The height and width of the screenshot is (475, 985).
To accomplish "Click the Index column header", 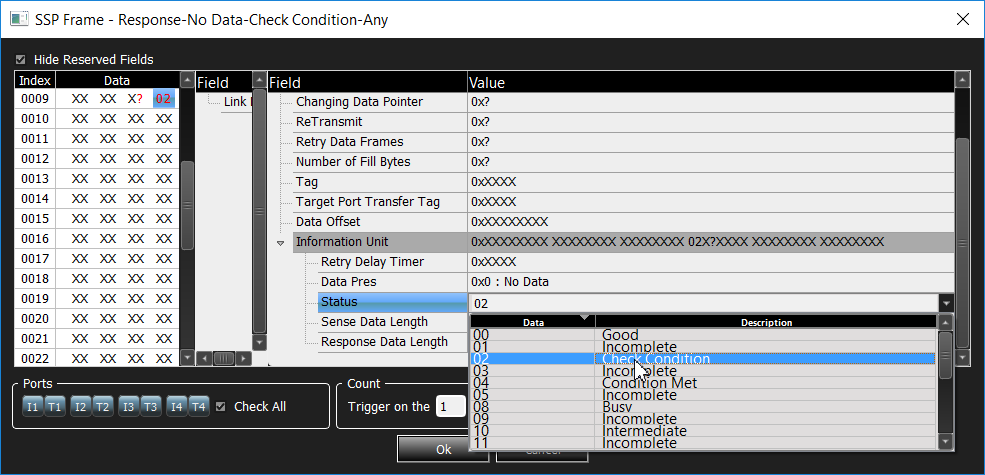I will pos(36,80).
